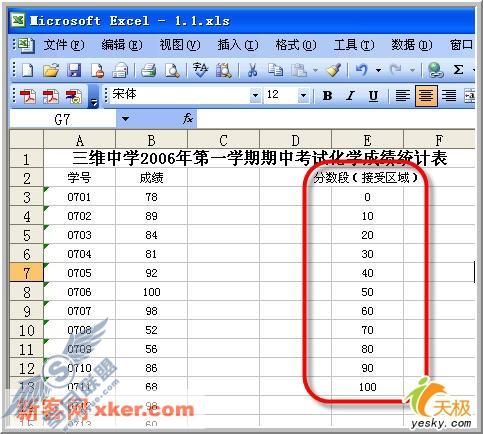Expand the font size dropdown showing 12
Screen dimensions: 483x434
click(303, 96)
